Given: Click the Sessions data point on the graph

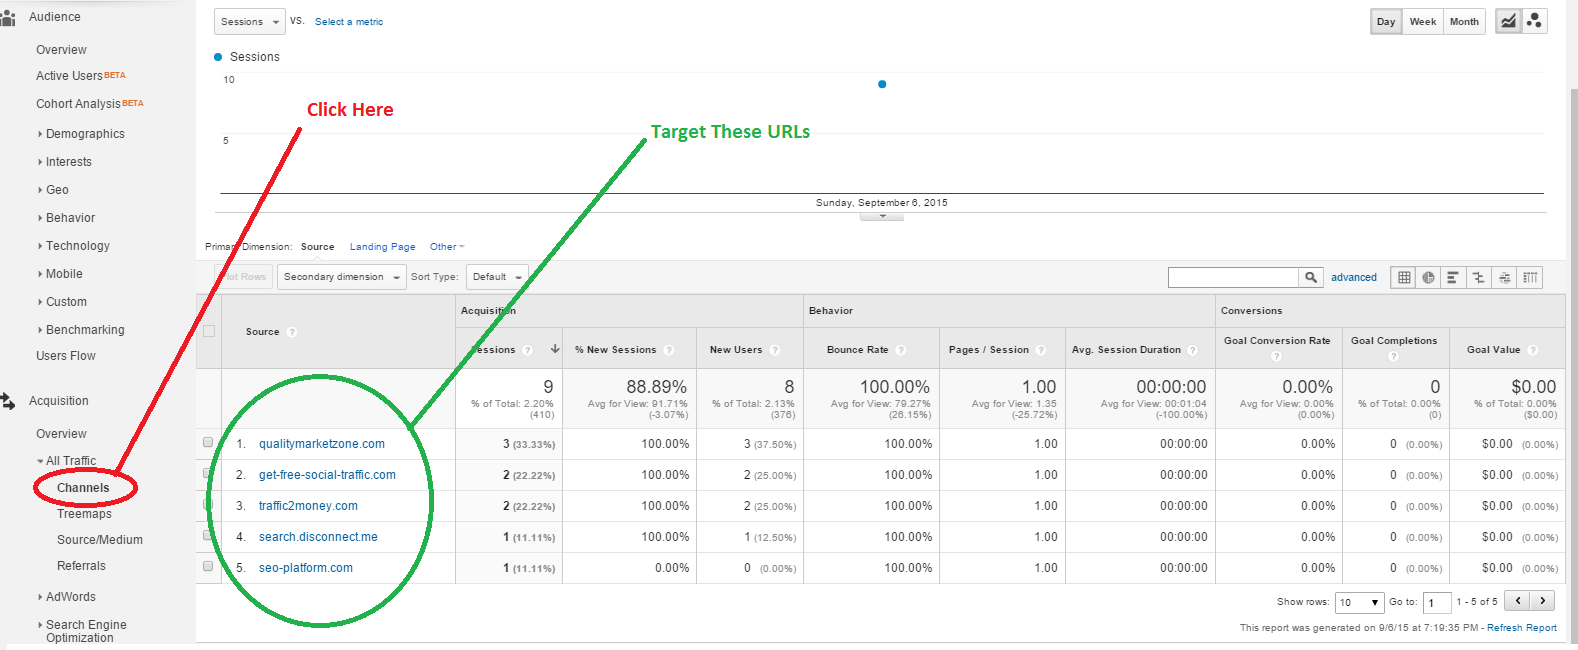Looking at the screenshot, I should (882, 84).
